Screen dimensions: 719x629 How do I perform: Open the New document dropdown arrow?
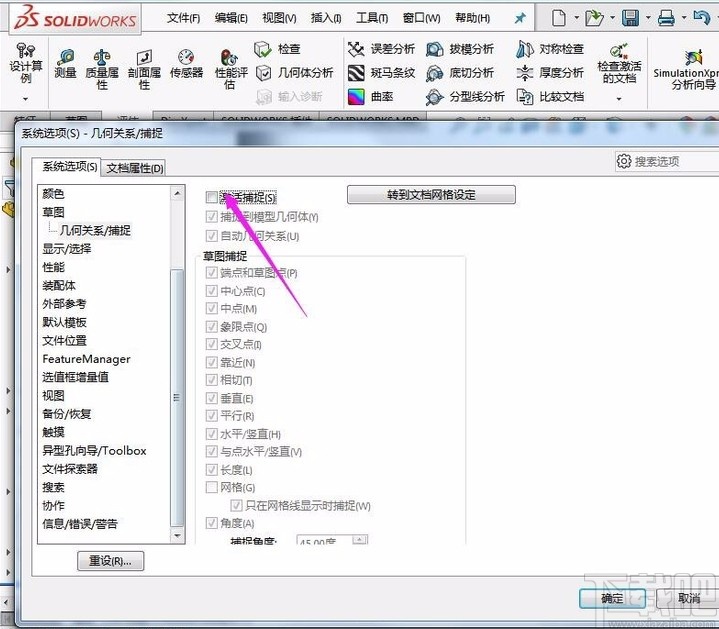pos(576,18)
